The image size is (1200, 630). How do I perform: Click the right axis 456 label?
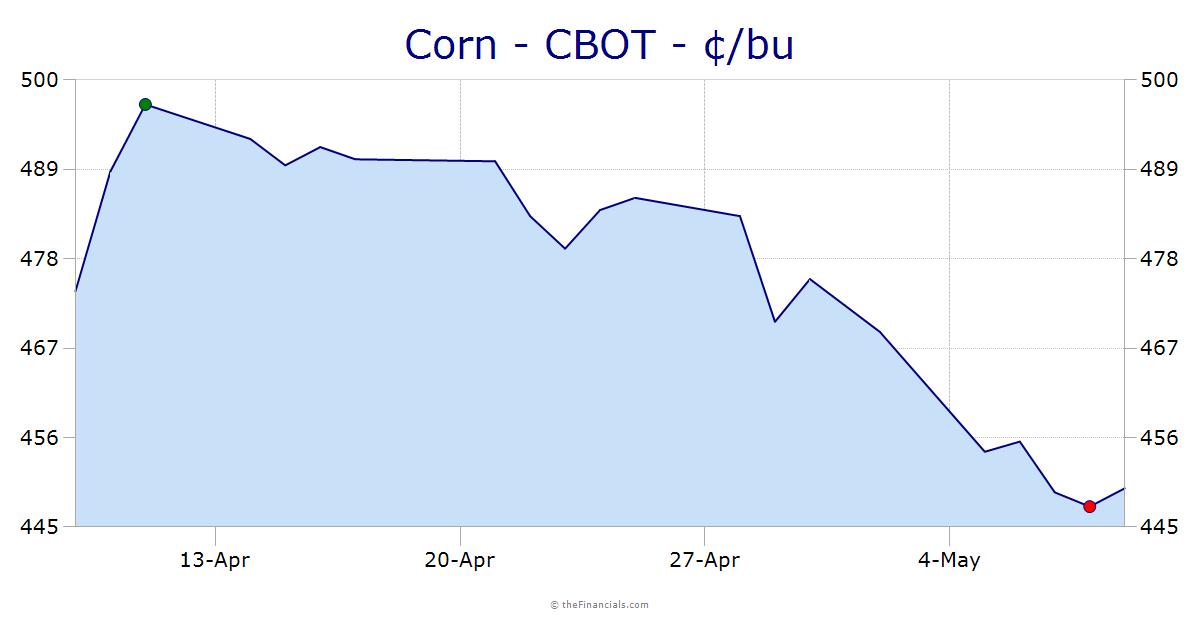point(1159,438)
